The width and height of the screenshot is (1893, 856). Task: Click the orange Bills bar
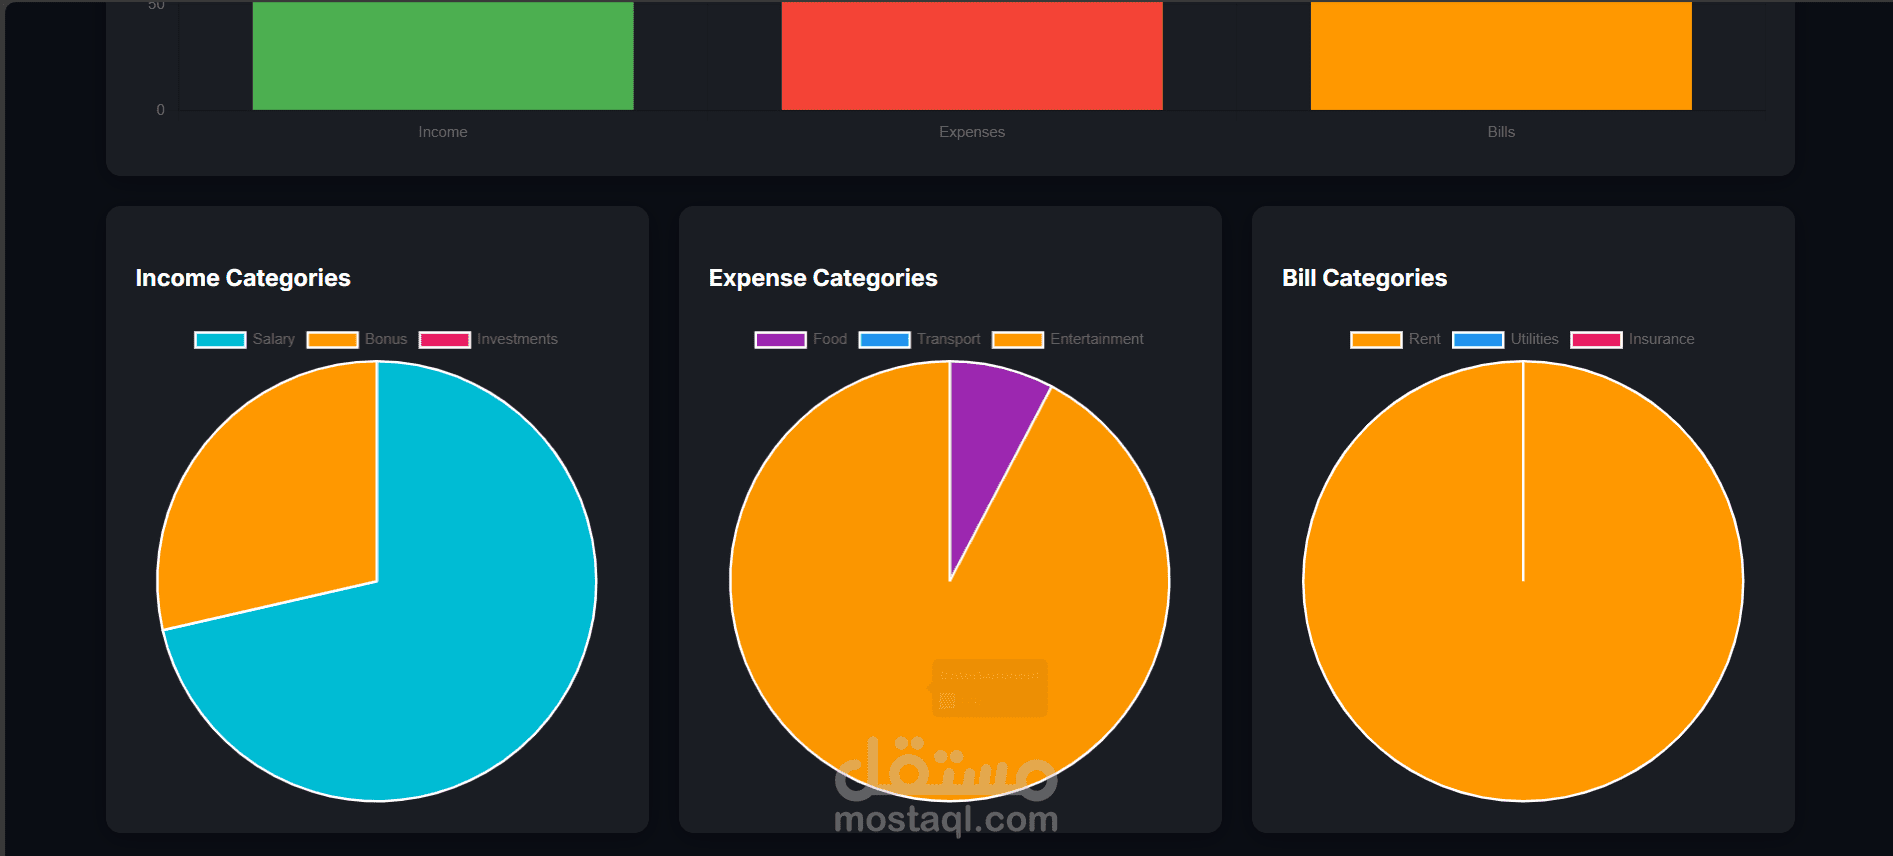1501,55
